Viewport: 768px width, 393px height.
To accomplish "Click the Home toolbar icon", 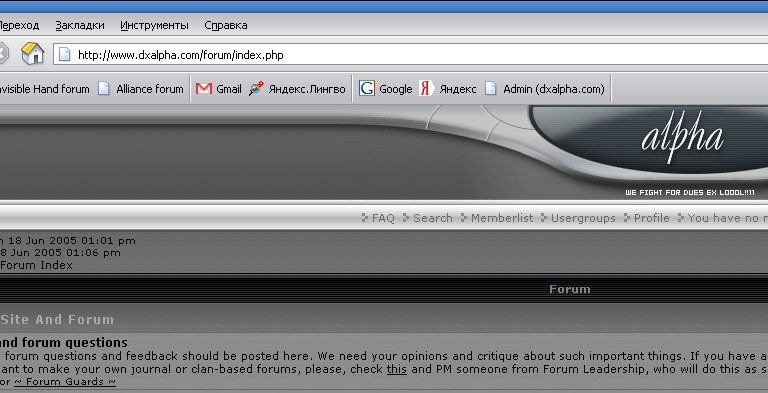I will click(x=32, y=53).
